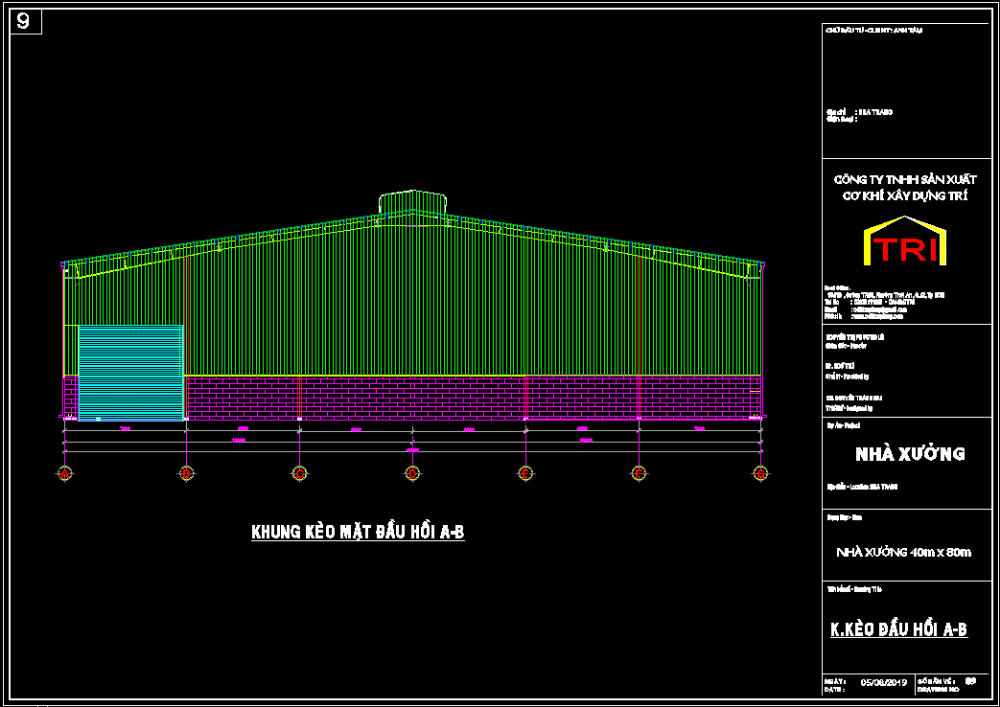Click the drawing number label in title block
This screenshot has height=707, width=1000.
click(x=938, y=685)
